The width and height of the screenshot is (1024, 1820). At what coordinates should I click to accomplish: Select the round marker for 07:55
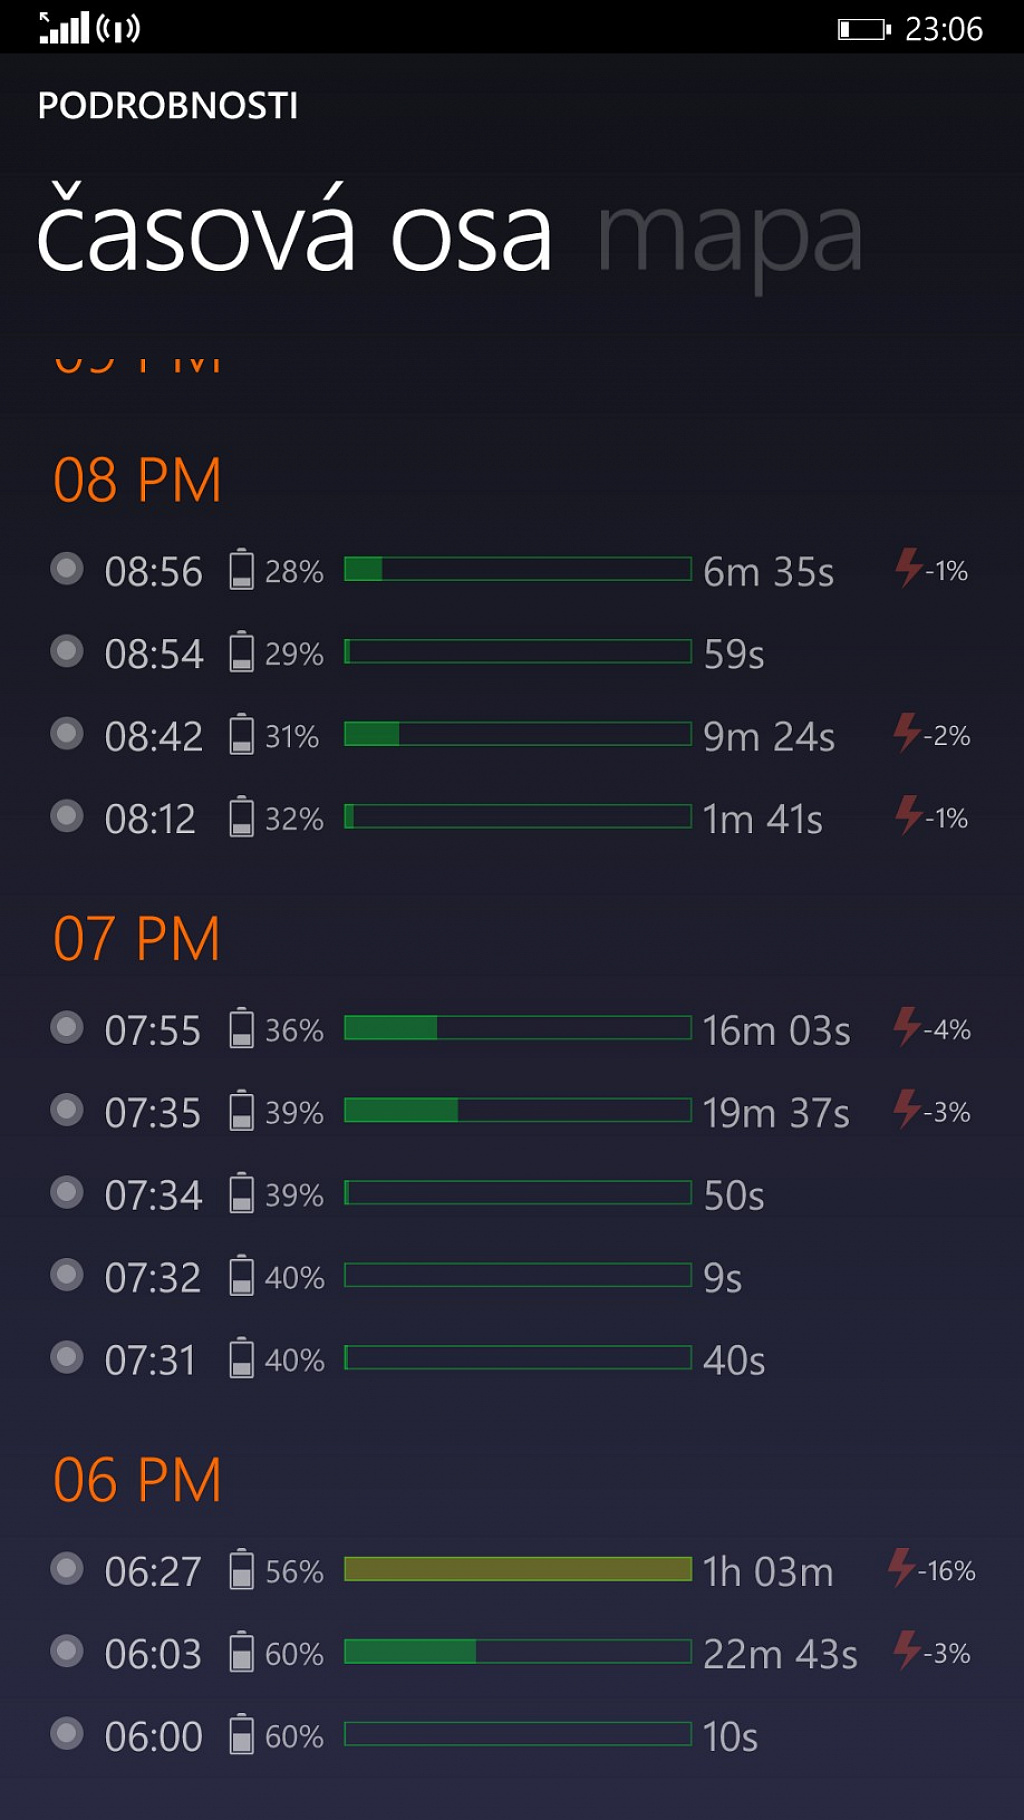point(67,1028)
